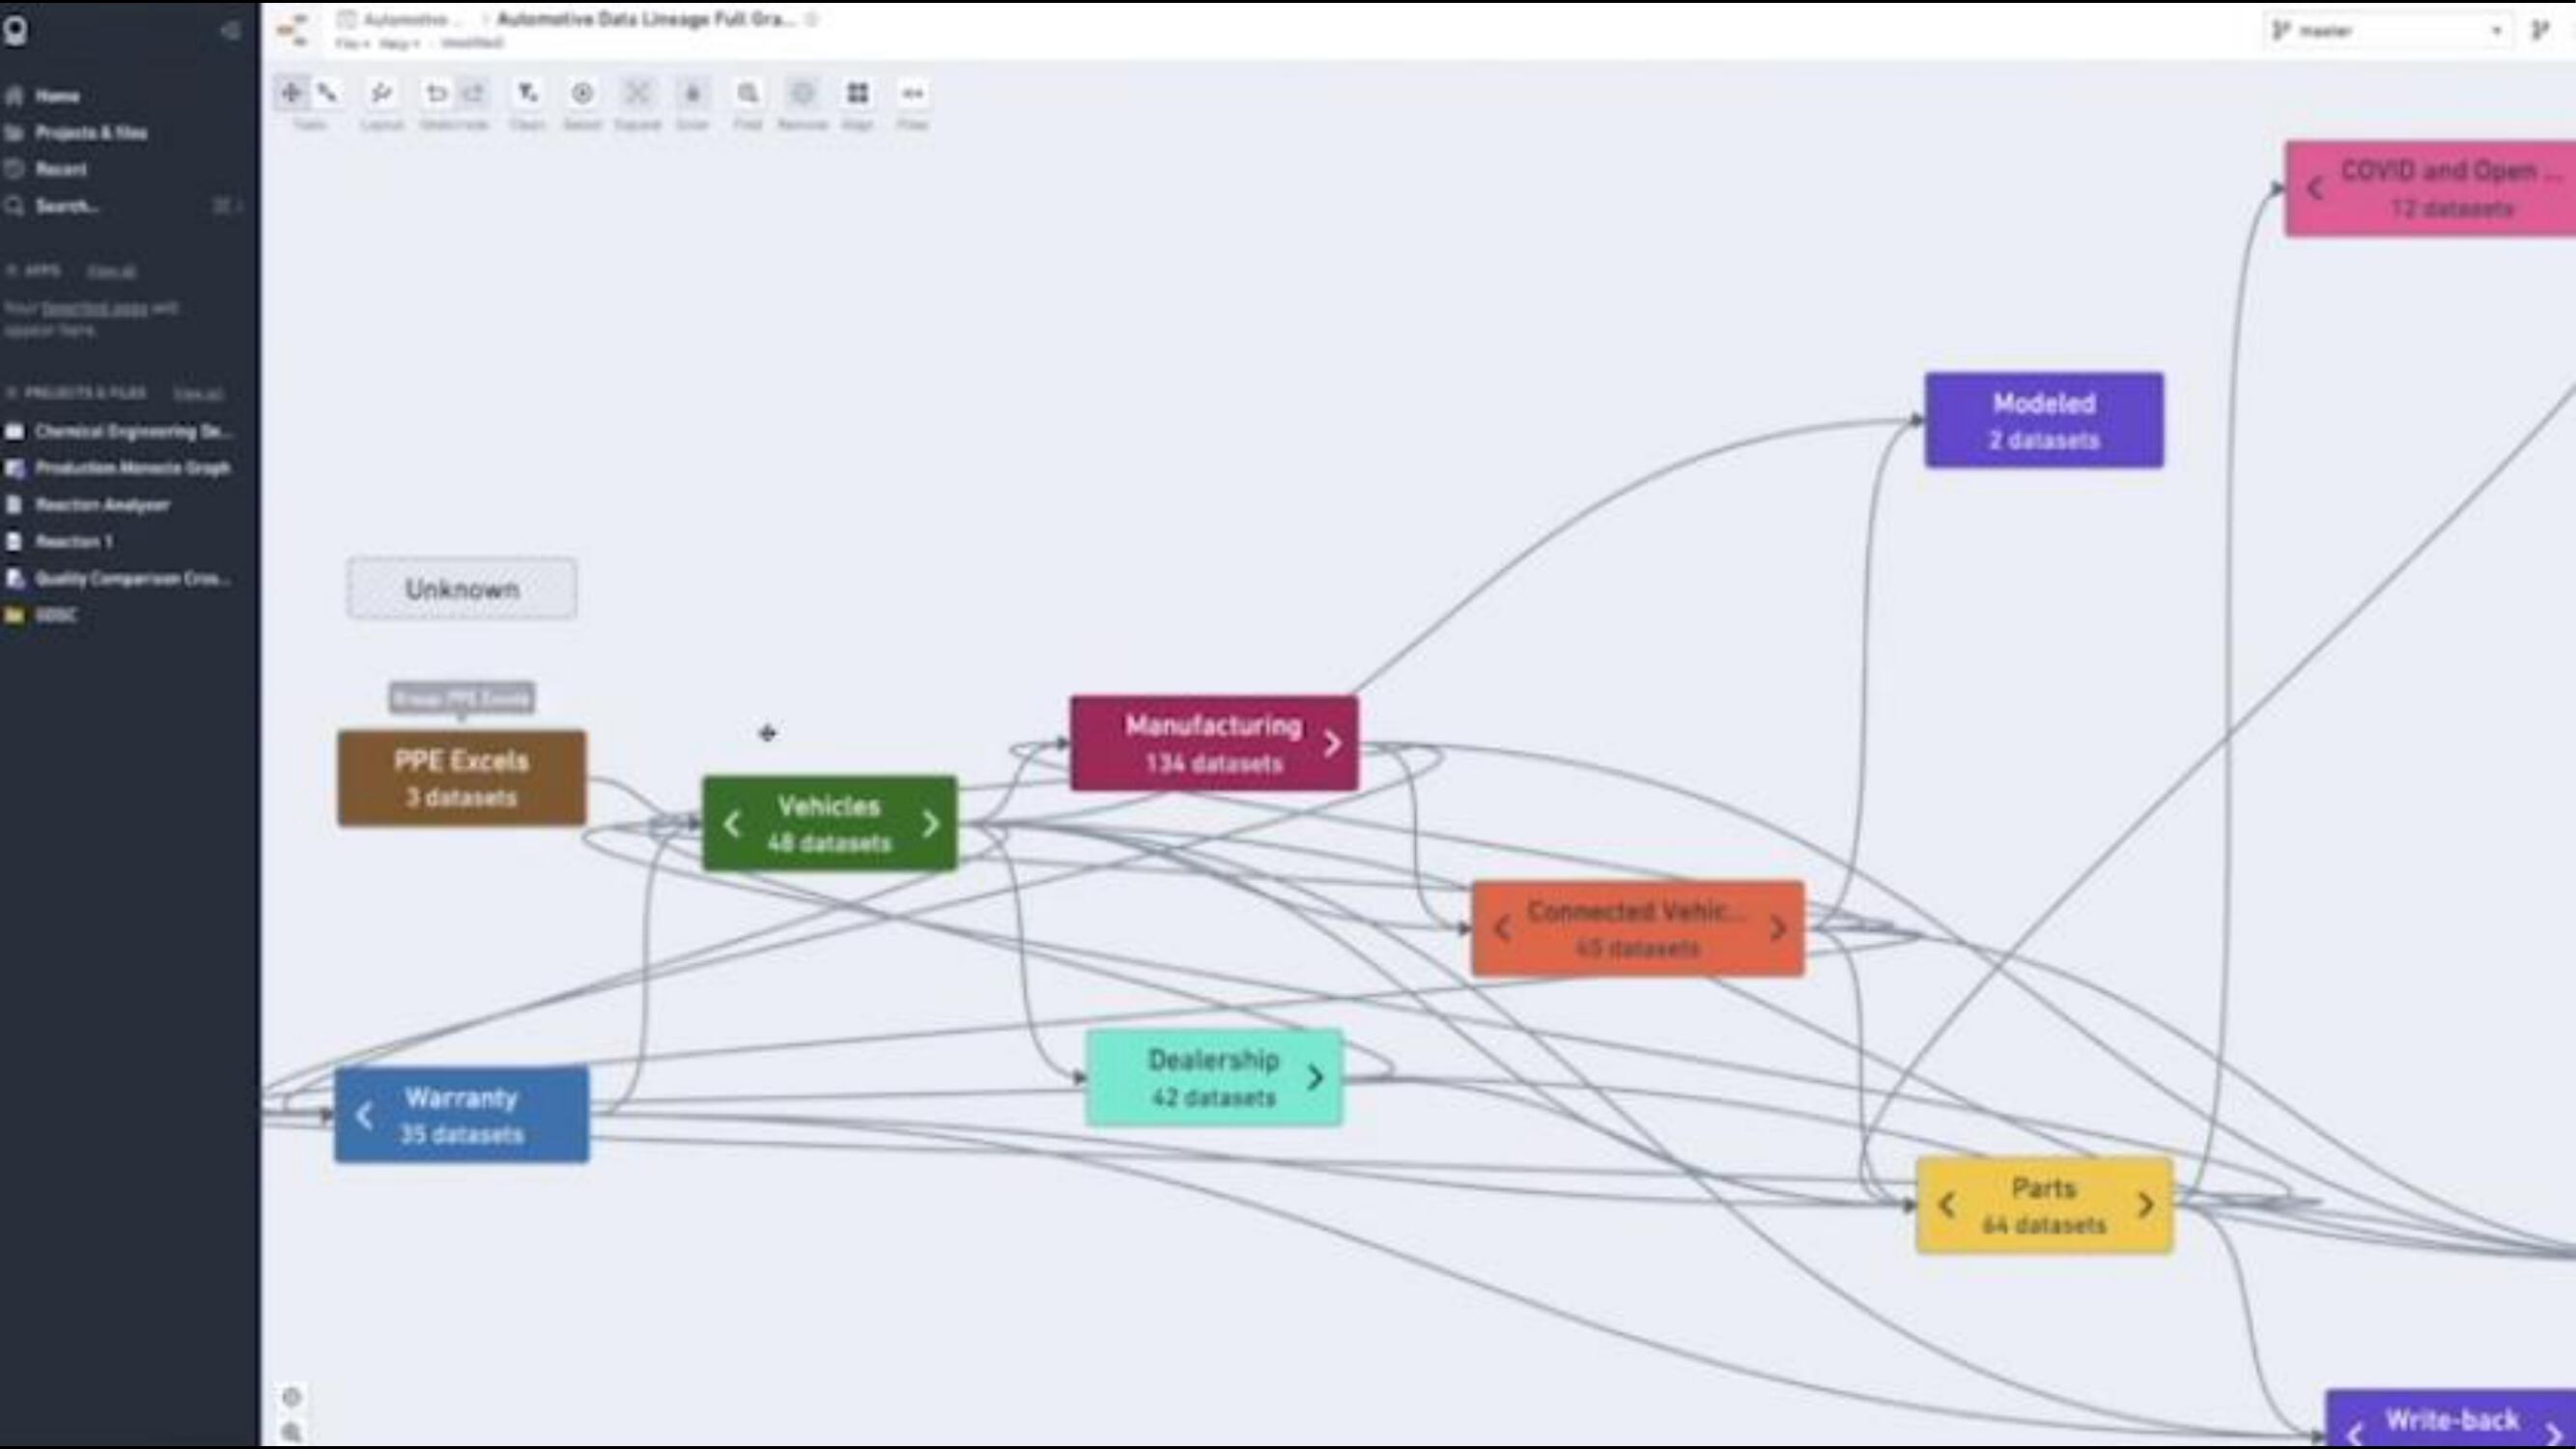This screenshot has height=1449, width=2576.
Task: Expand Connected Vehicle node left chevron
Action: 1502,928
